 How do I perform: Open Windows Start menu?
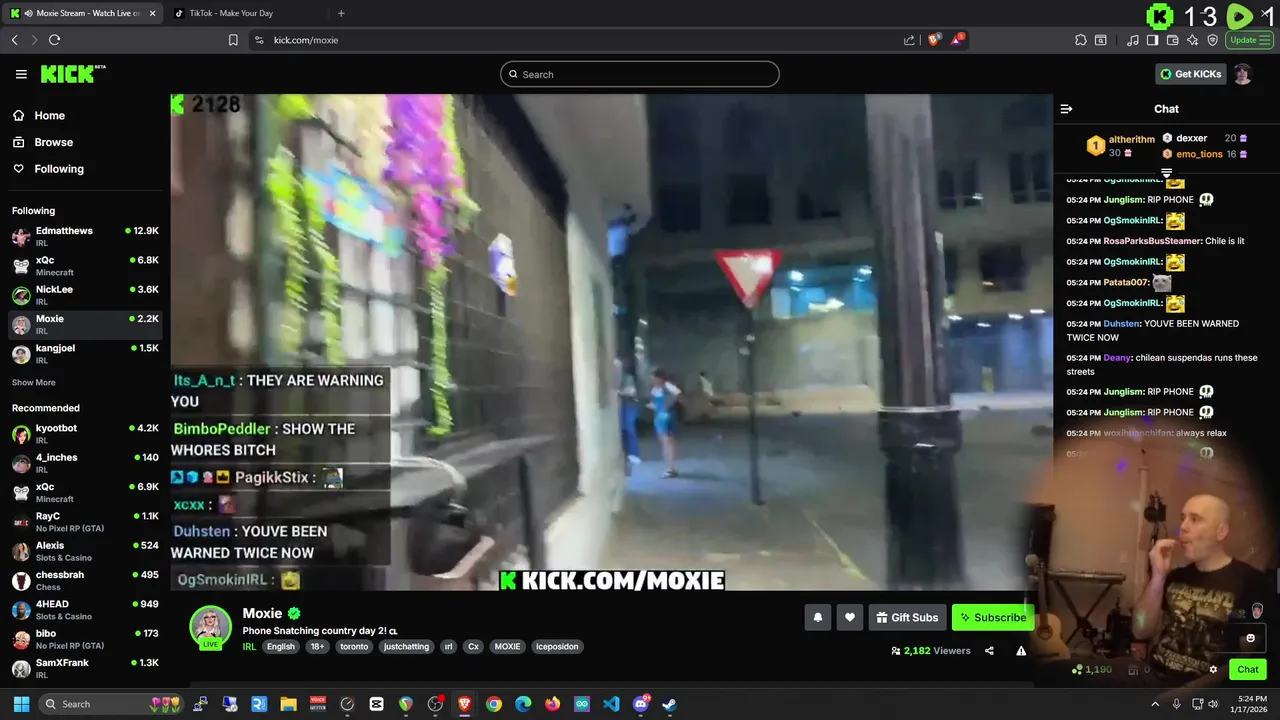[21, 704]
